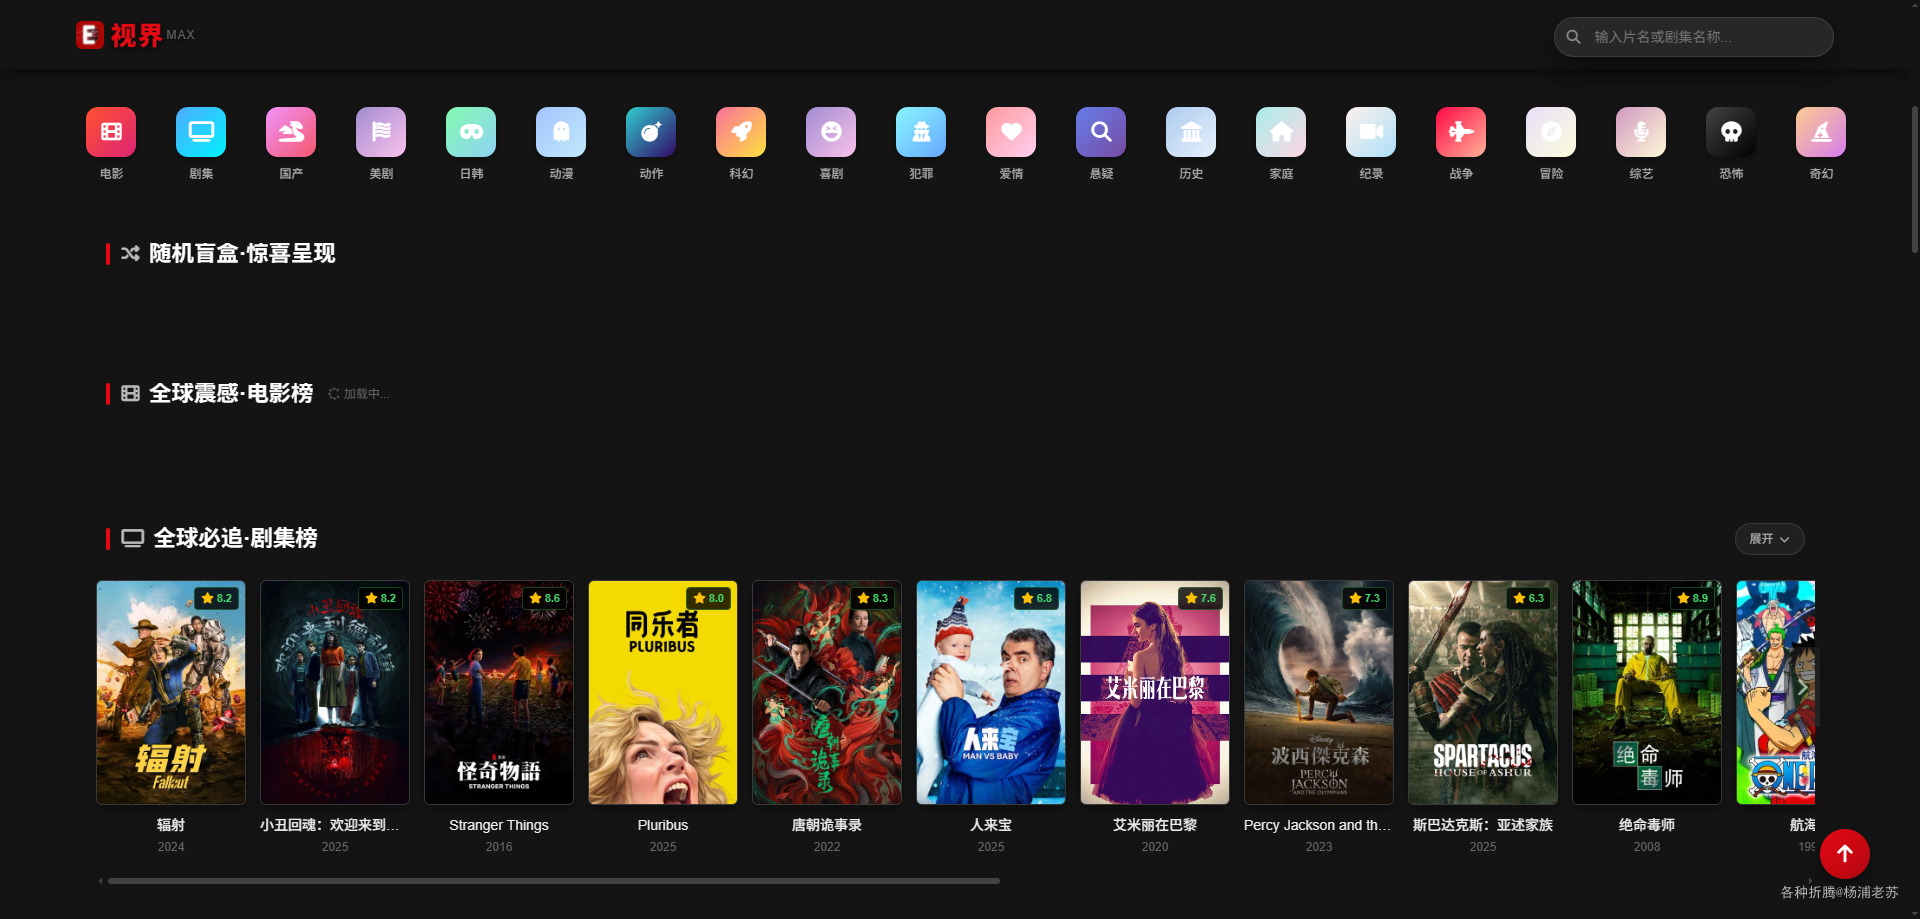Click the red E 视界 logo

(135, 35)
